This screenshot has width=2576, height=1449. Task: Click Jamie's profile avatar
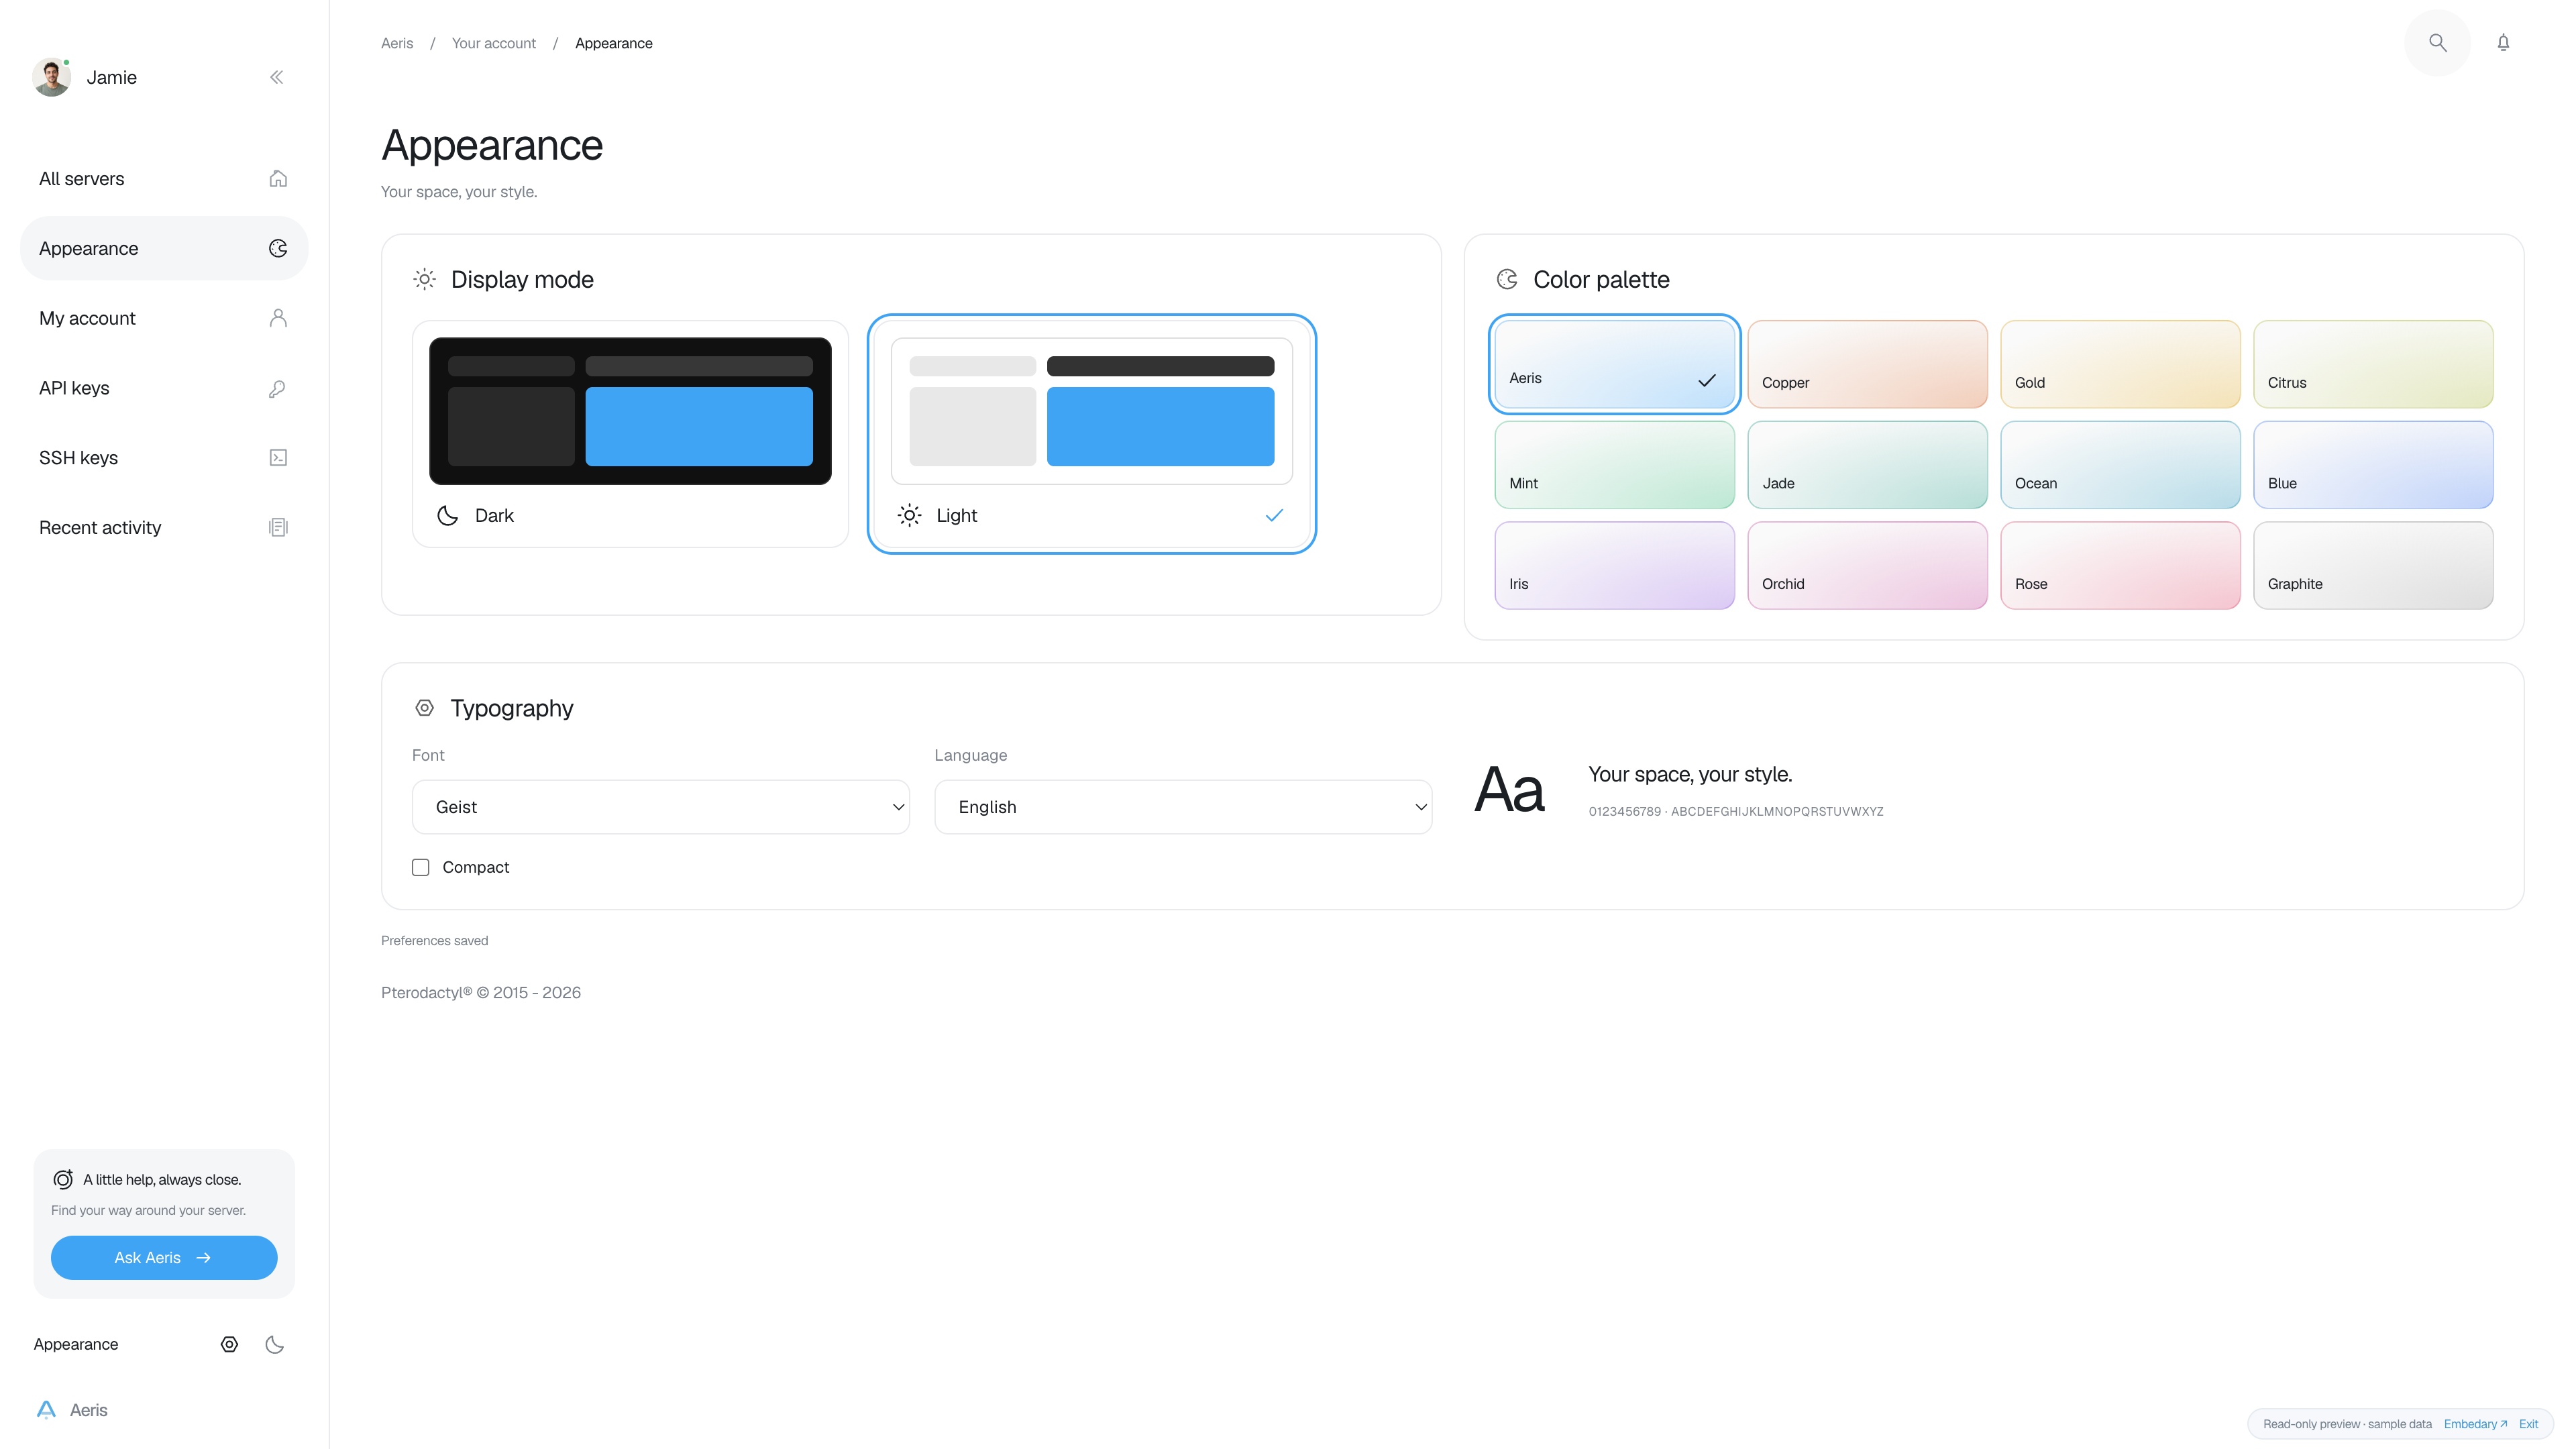pos(51,77)
